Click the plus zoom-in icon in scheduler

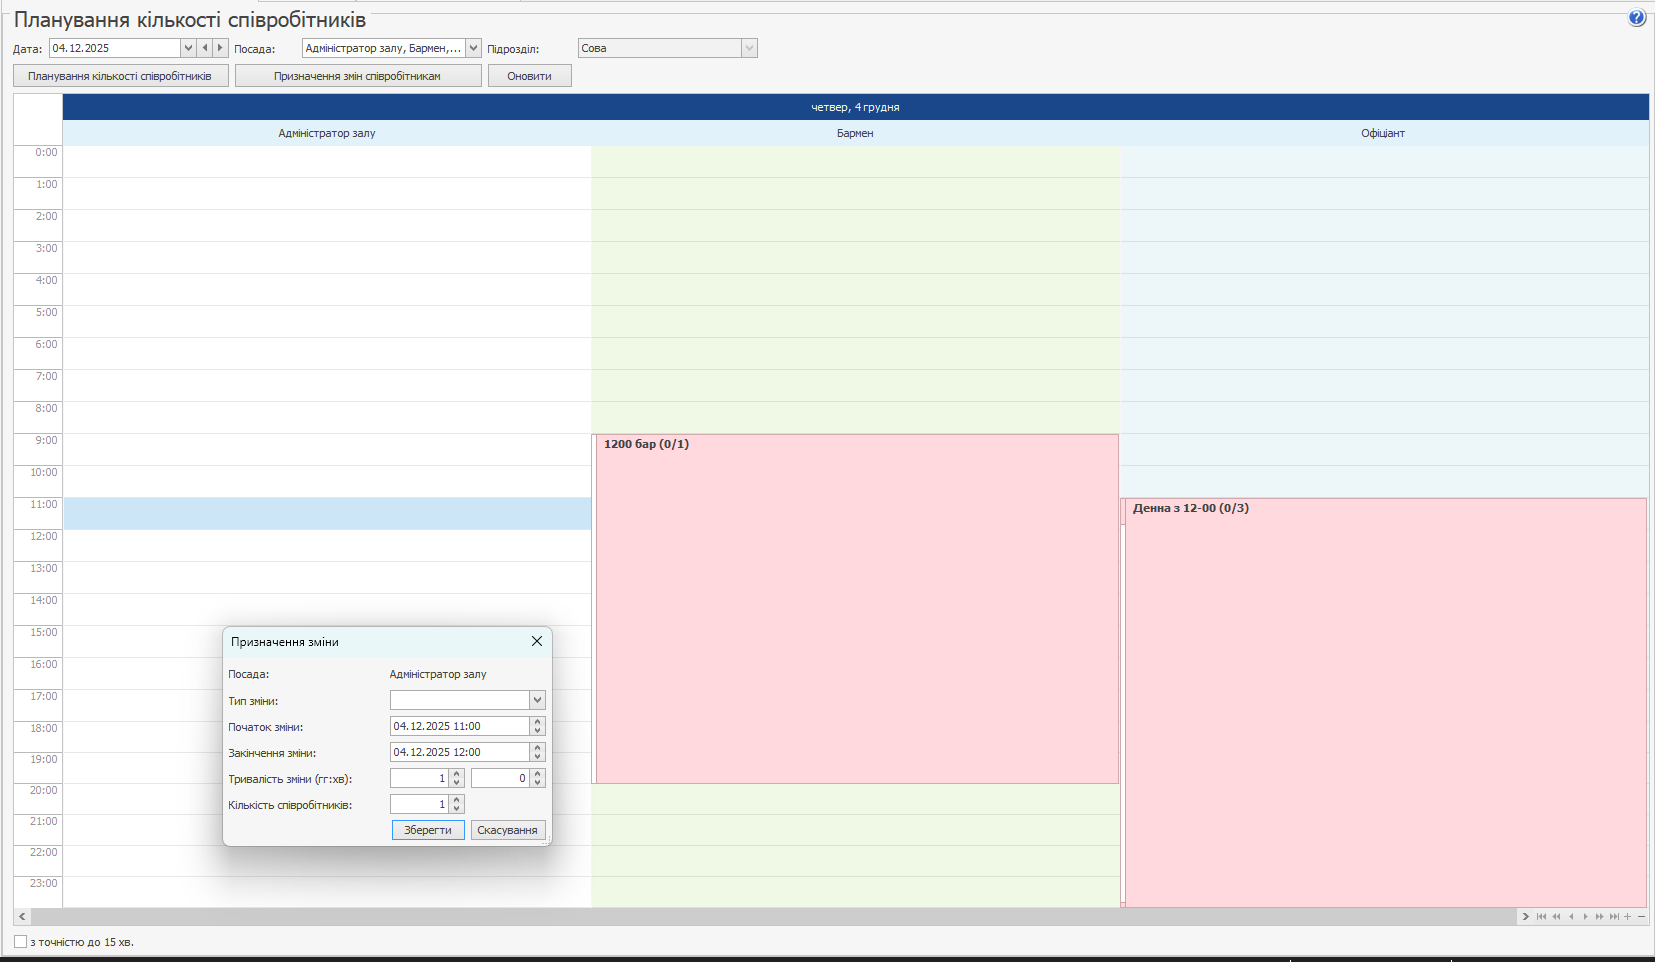(1627, 917)
